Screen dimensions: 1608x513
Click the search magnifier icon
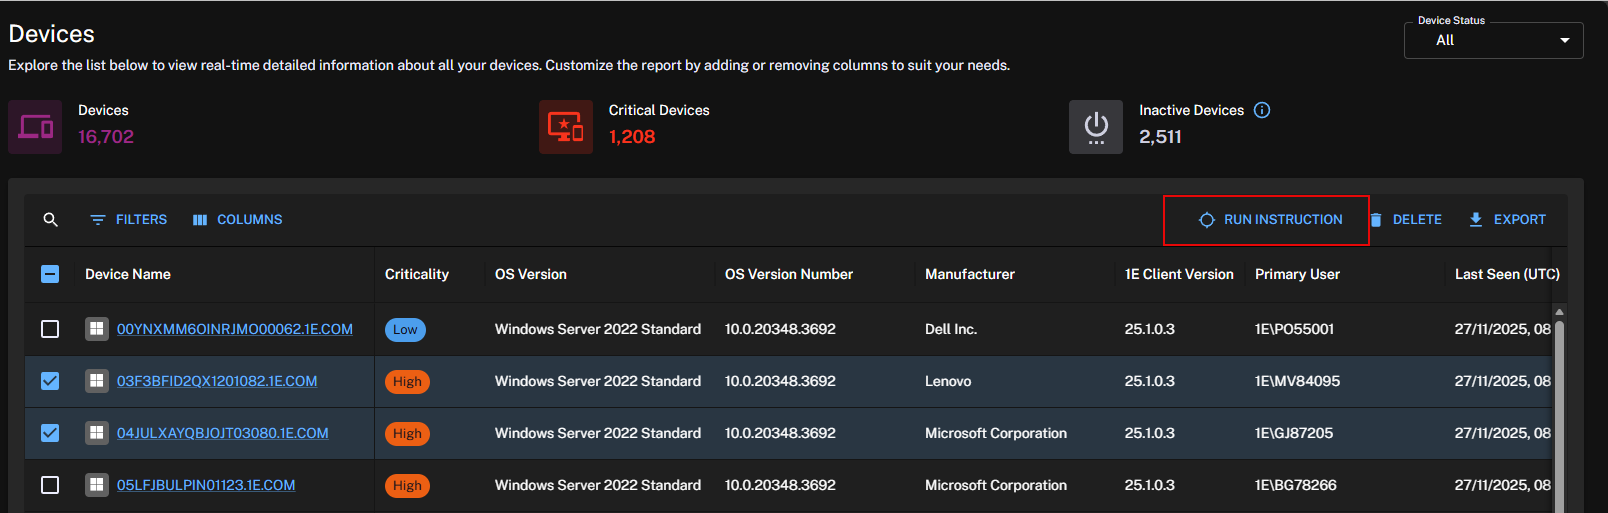(x=50, y=220)
